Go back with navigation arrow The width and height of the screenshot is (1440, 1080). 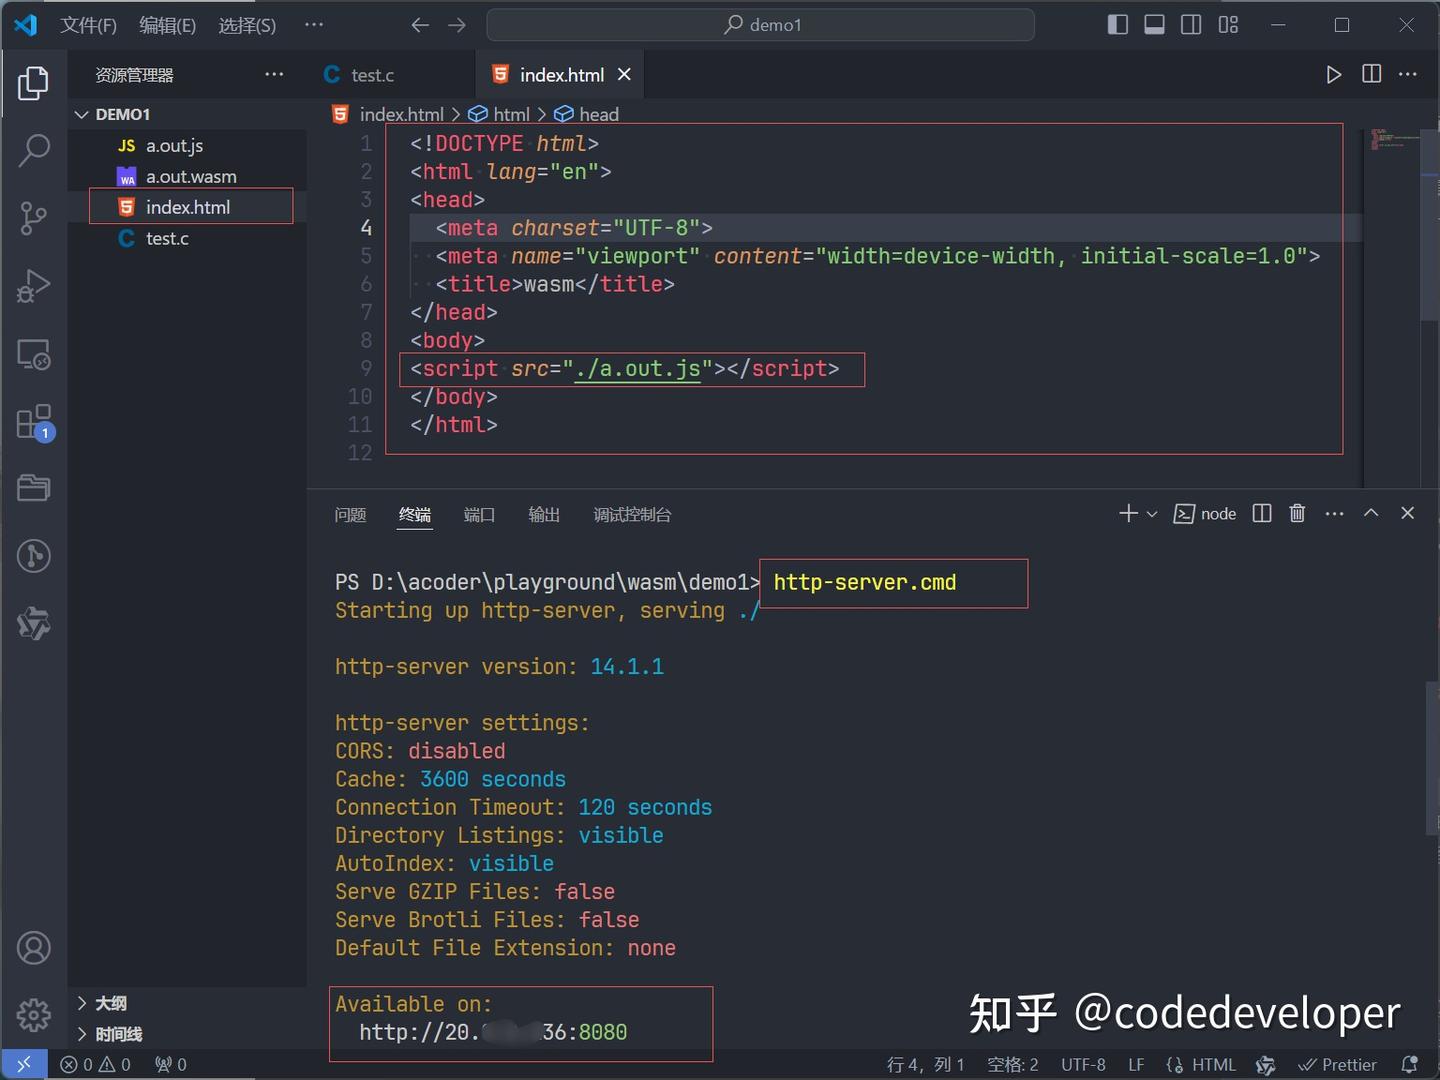[420, 25]
